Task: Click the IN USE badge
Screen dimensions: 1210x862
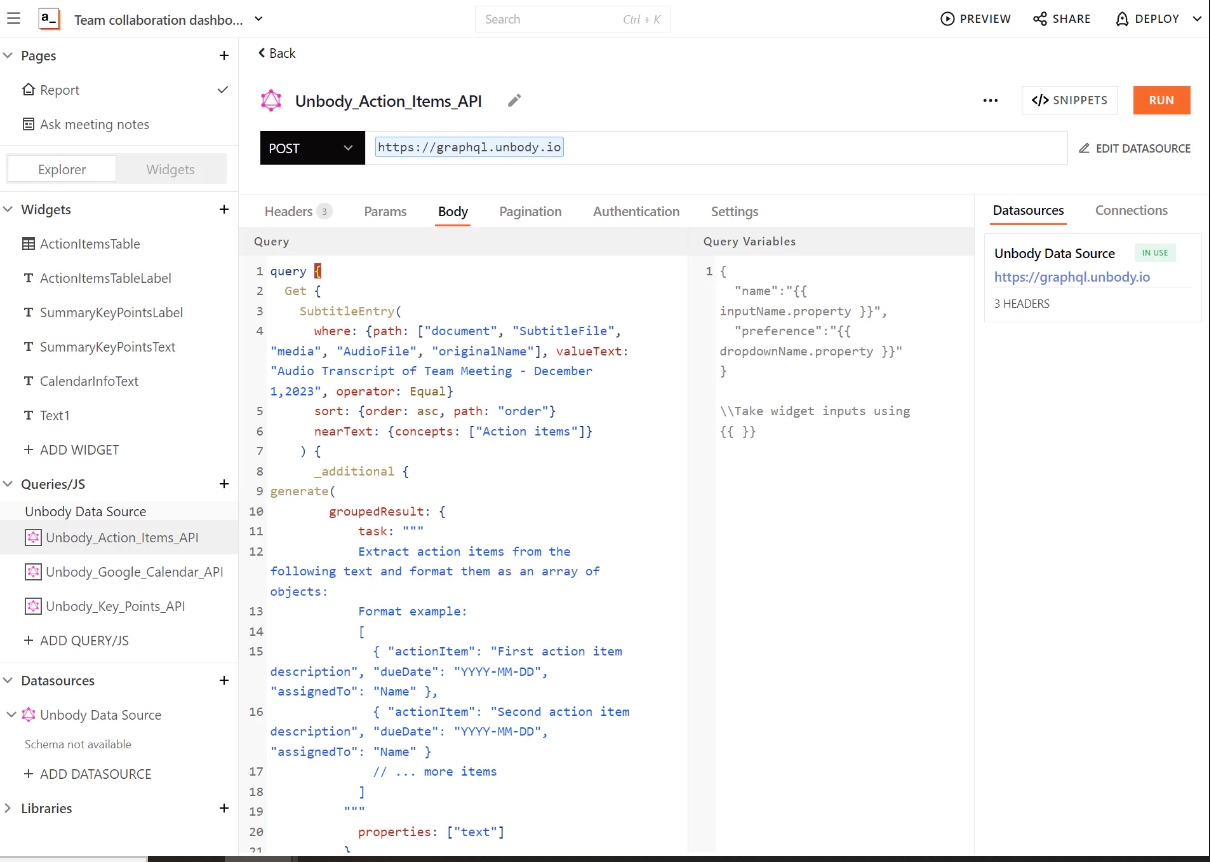Action: click(1155, 253)
